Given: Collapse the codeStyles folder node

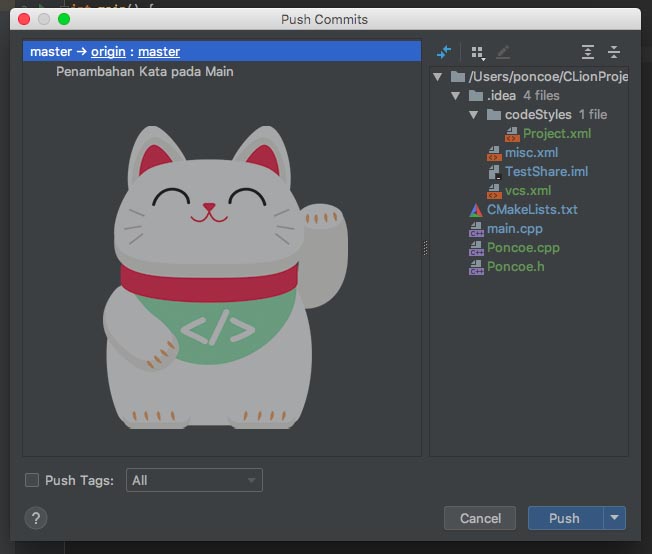Looking at the screenshot, I should pos(473,115).
